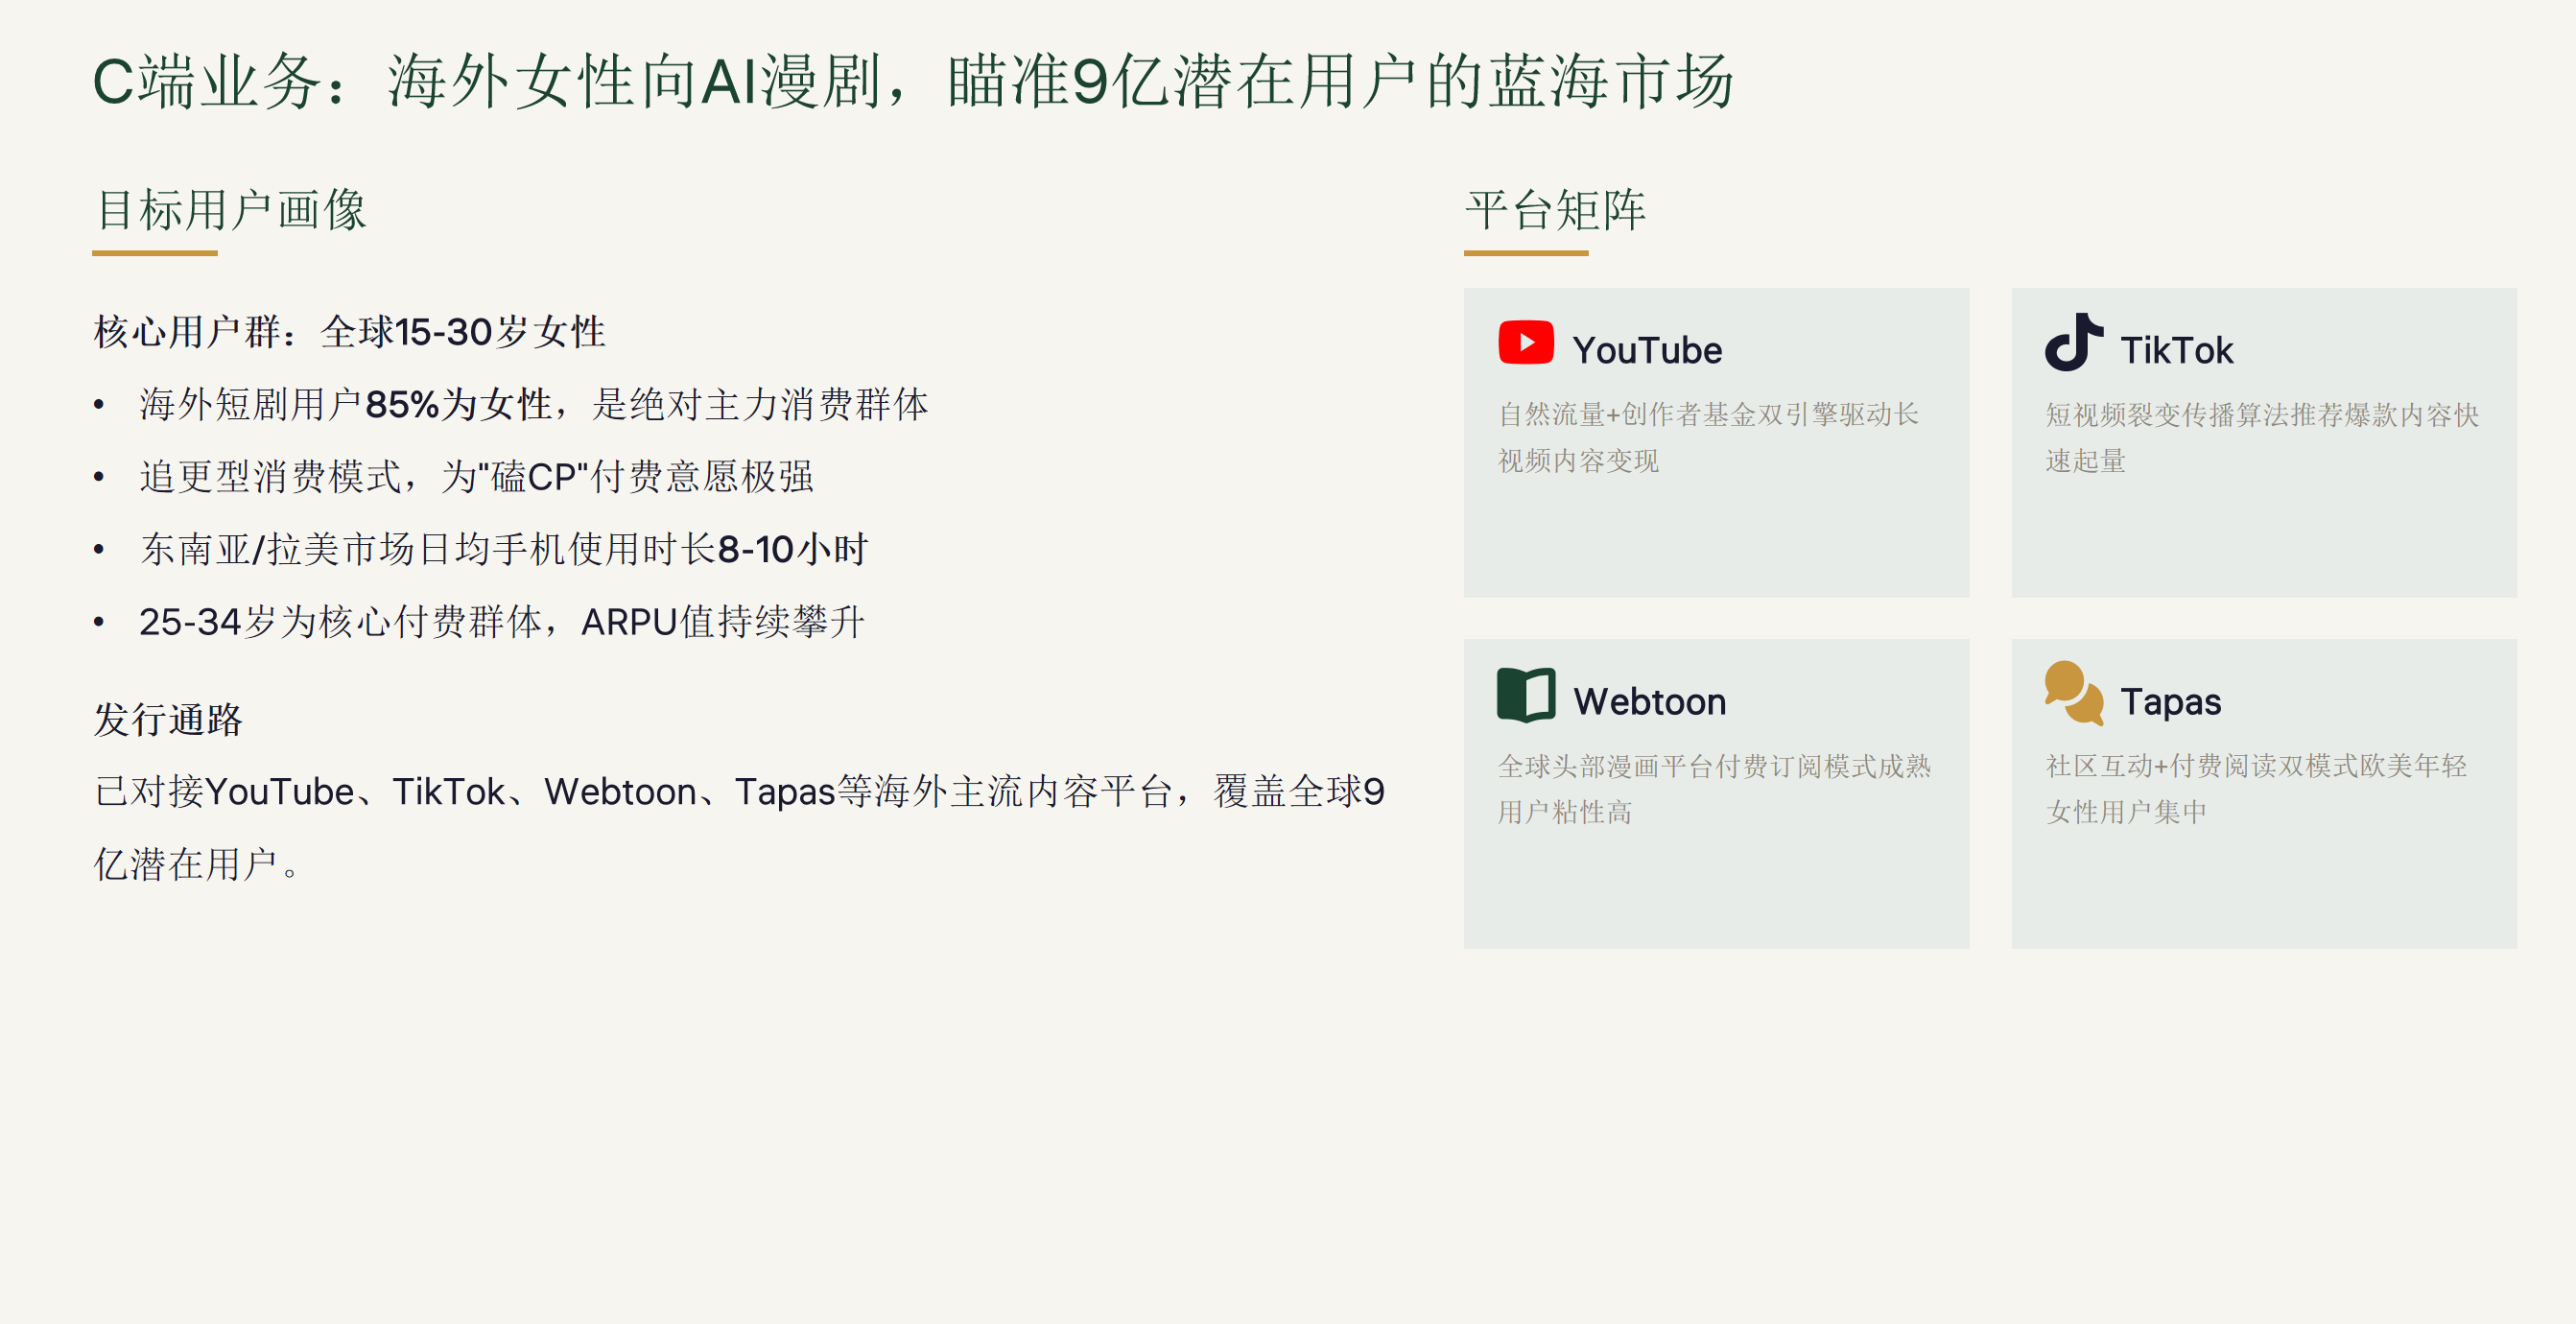Select the Webtoon card title

[x=1649, y=701]
